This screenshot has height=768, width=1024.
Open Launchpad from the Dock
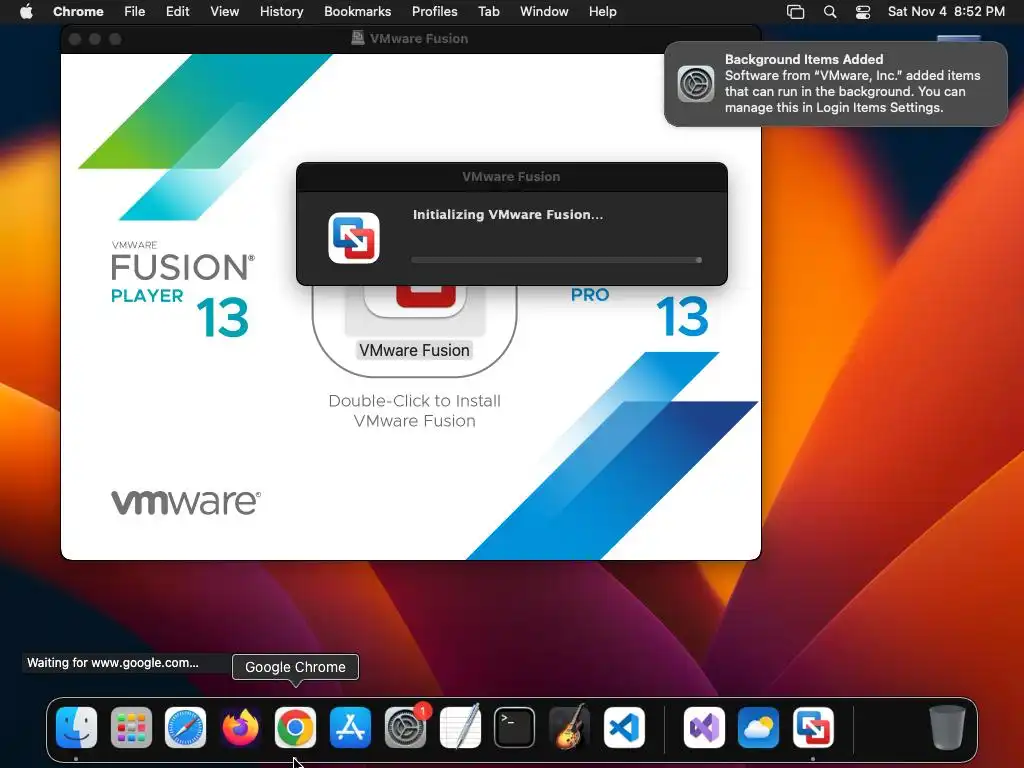[x=131, y=727]
